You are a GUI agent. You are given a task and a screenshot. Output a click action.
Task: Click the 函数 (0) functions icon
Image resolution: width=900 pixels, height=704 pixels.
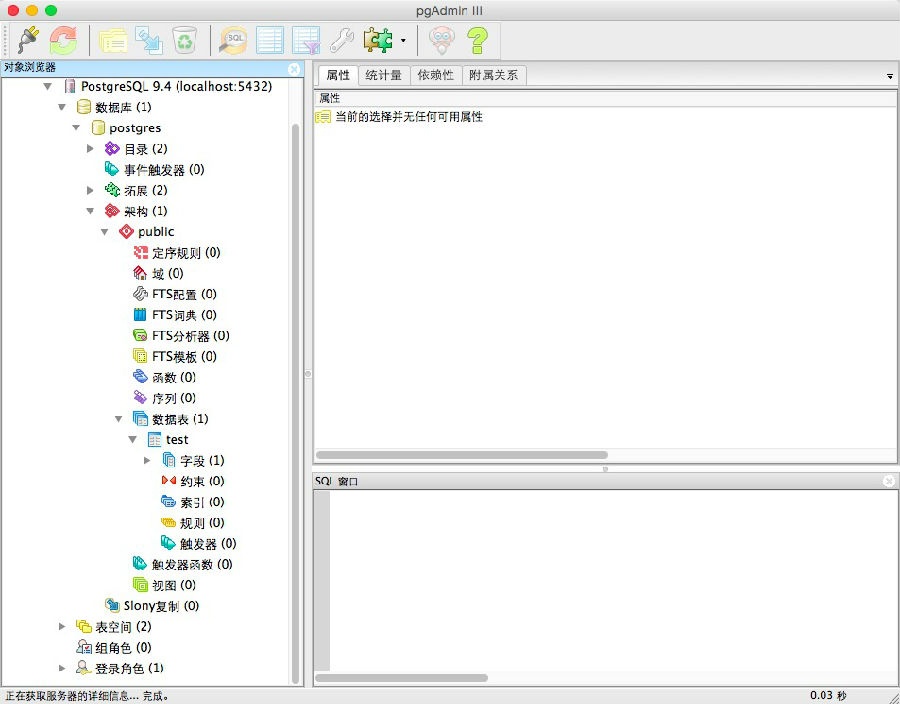pyautogui.click(x=140, y=377)
